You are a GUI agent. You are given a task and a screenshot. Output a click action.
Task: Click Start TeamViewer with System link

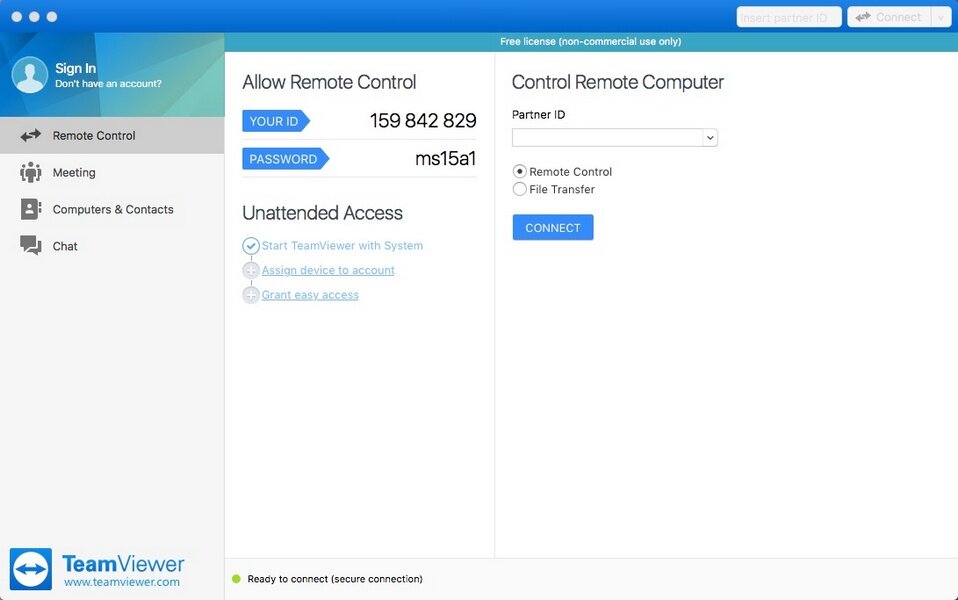pyautogui.click(x=342, y=246)
